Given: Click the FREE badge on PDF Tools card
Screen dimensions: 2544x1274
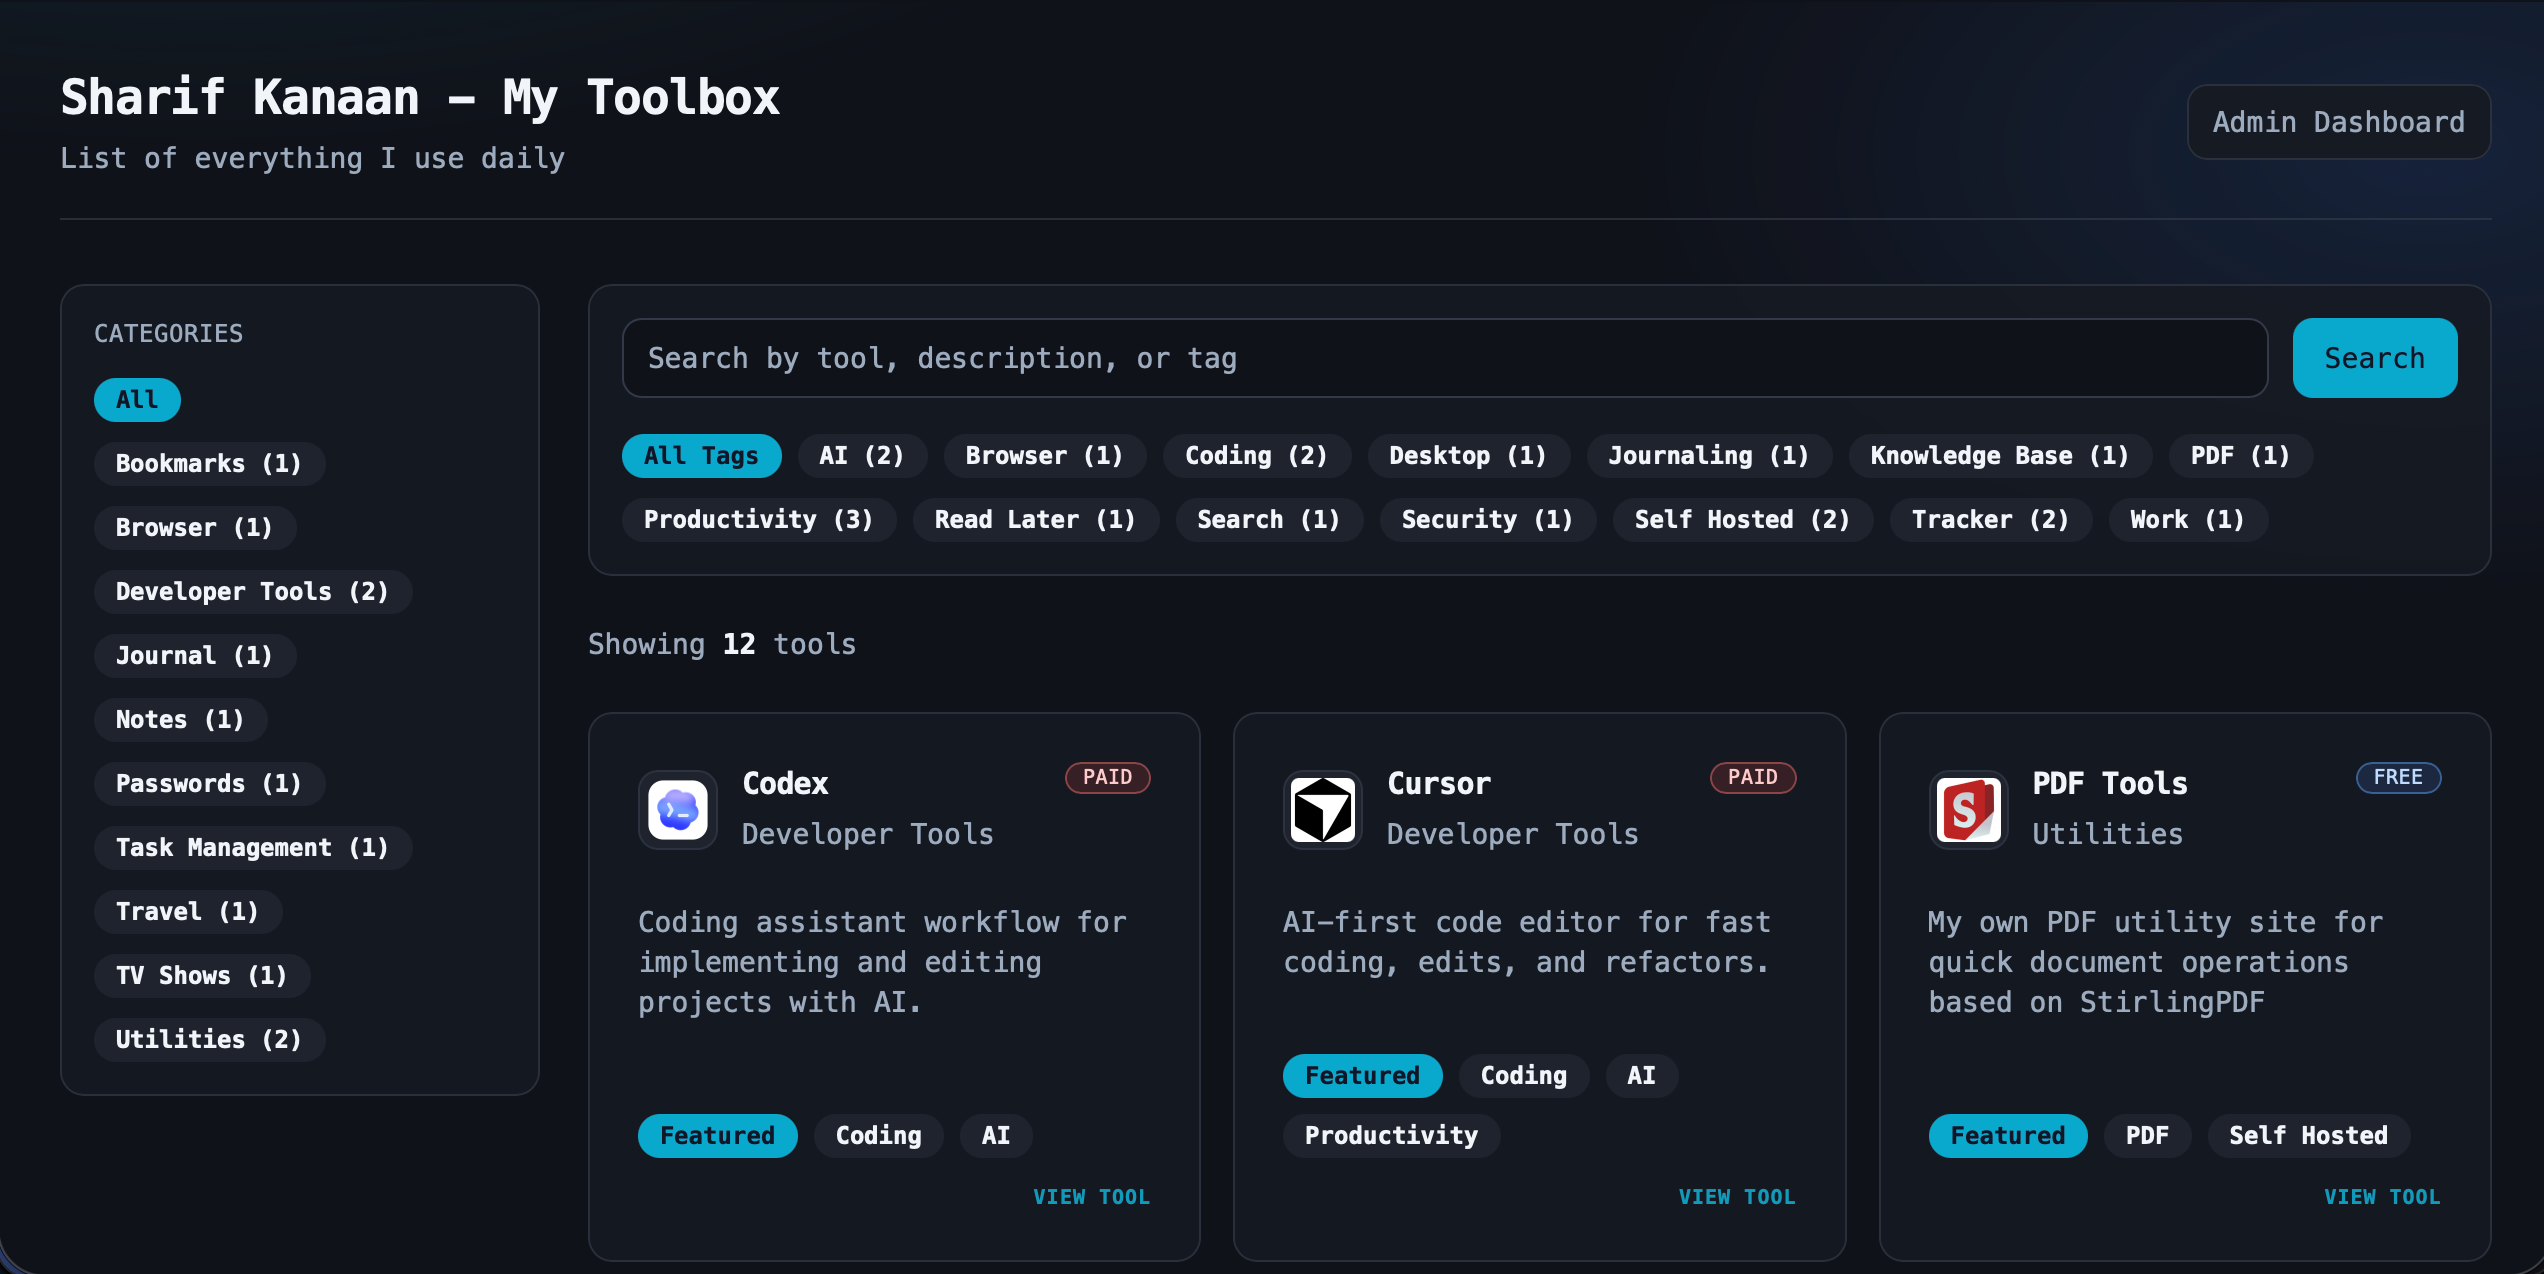Looking at the screenshot, I should coord(2398,777).
